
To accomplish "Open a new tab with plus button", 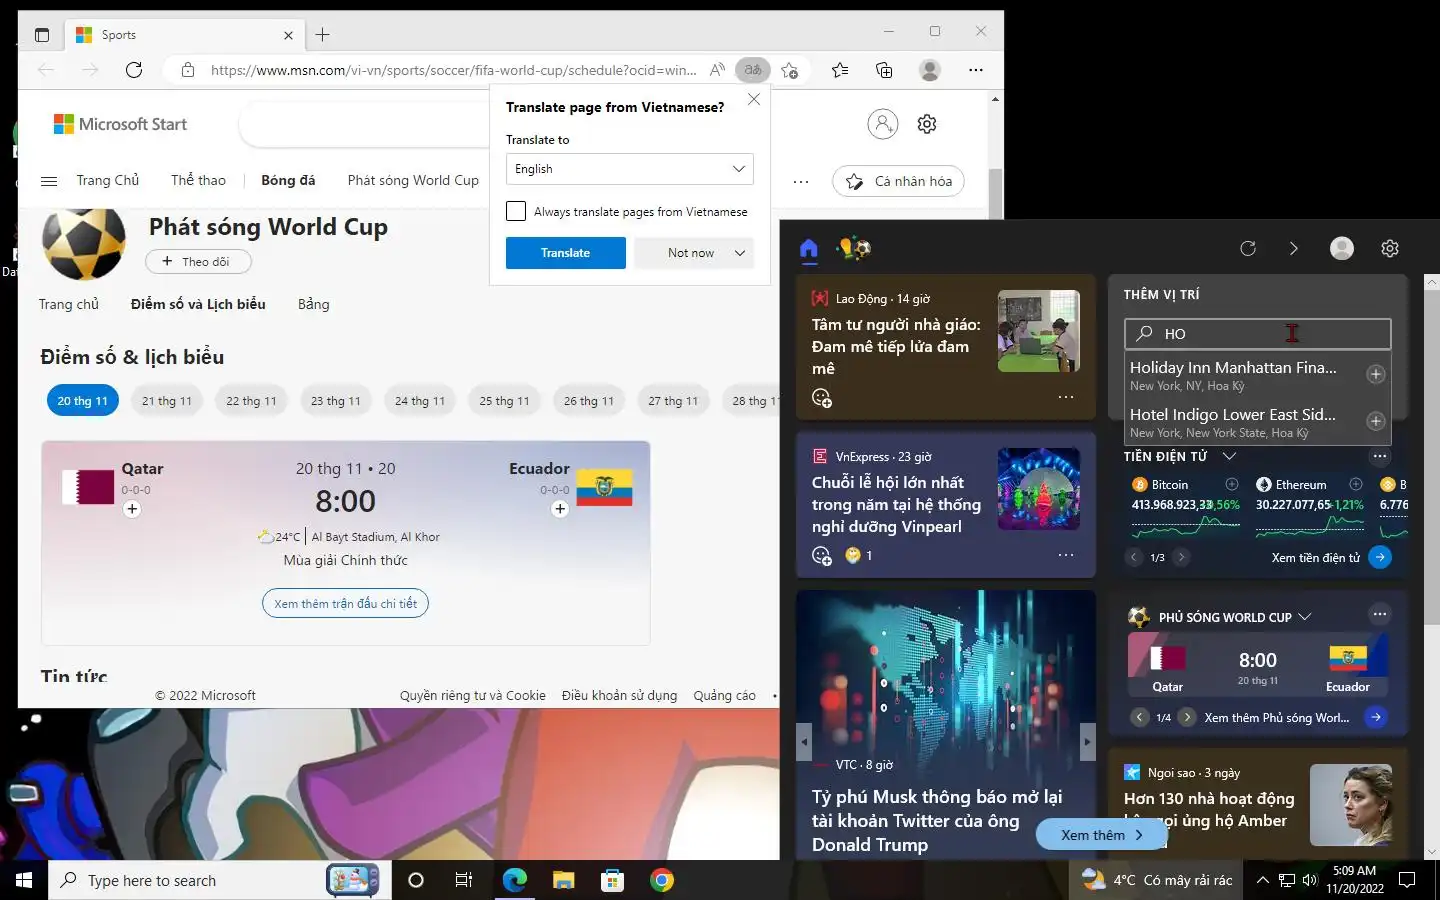I will click(x=323, y=35).
